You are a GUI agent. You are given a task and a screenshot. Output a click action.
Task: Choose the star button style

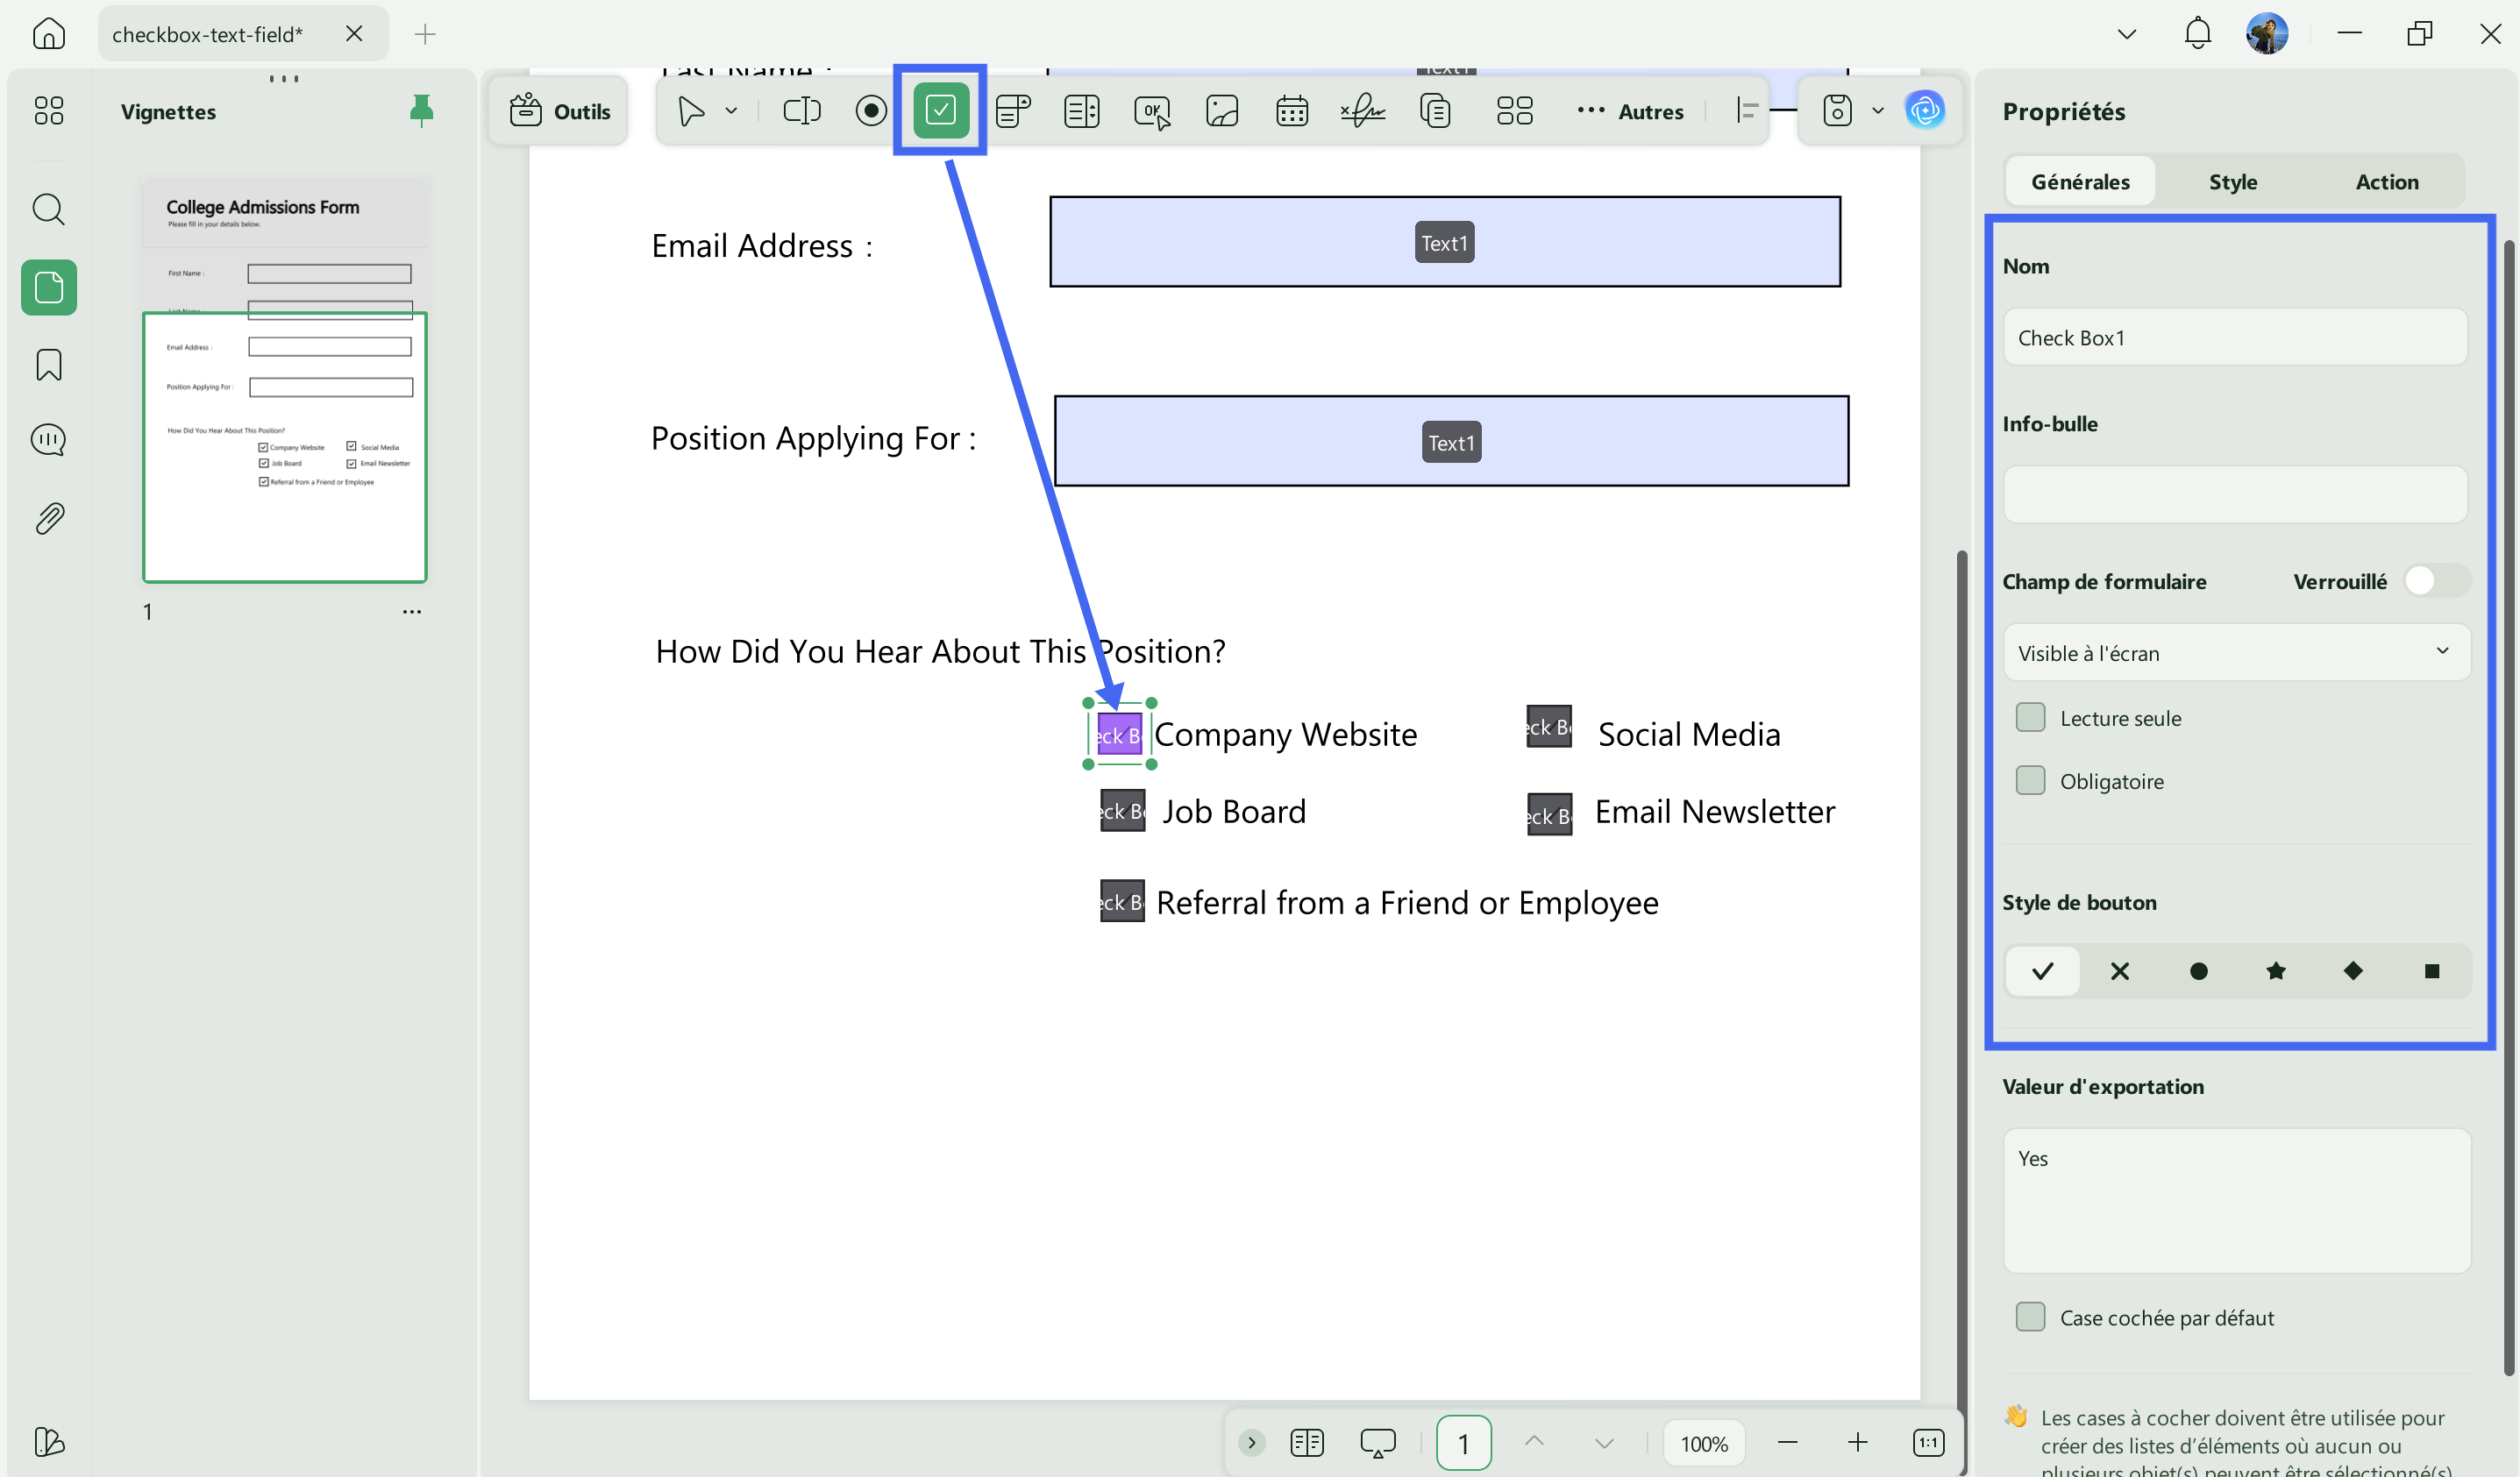click(2275, 970)
